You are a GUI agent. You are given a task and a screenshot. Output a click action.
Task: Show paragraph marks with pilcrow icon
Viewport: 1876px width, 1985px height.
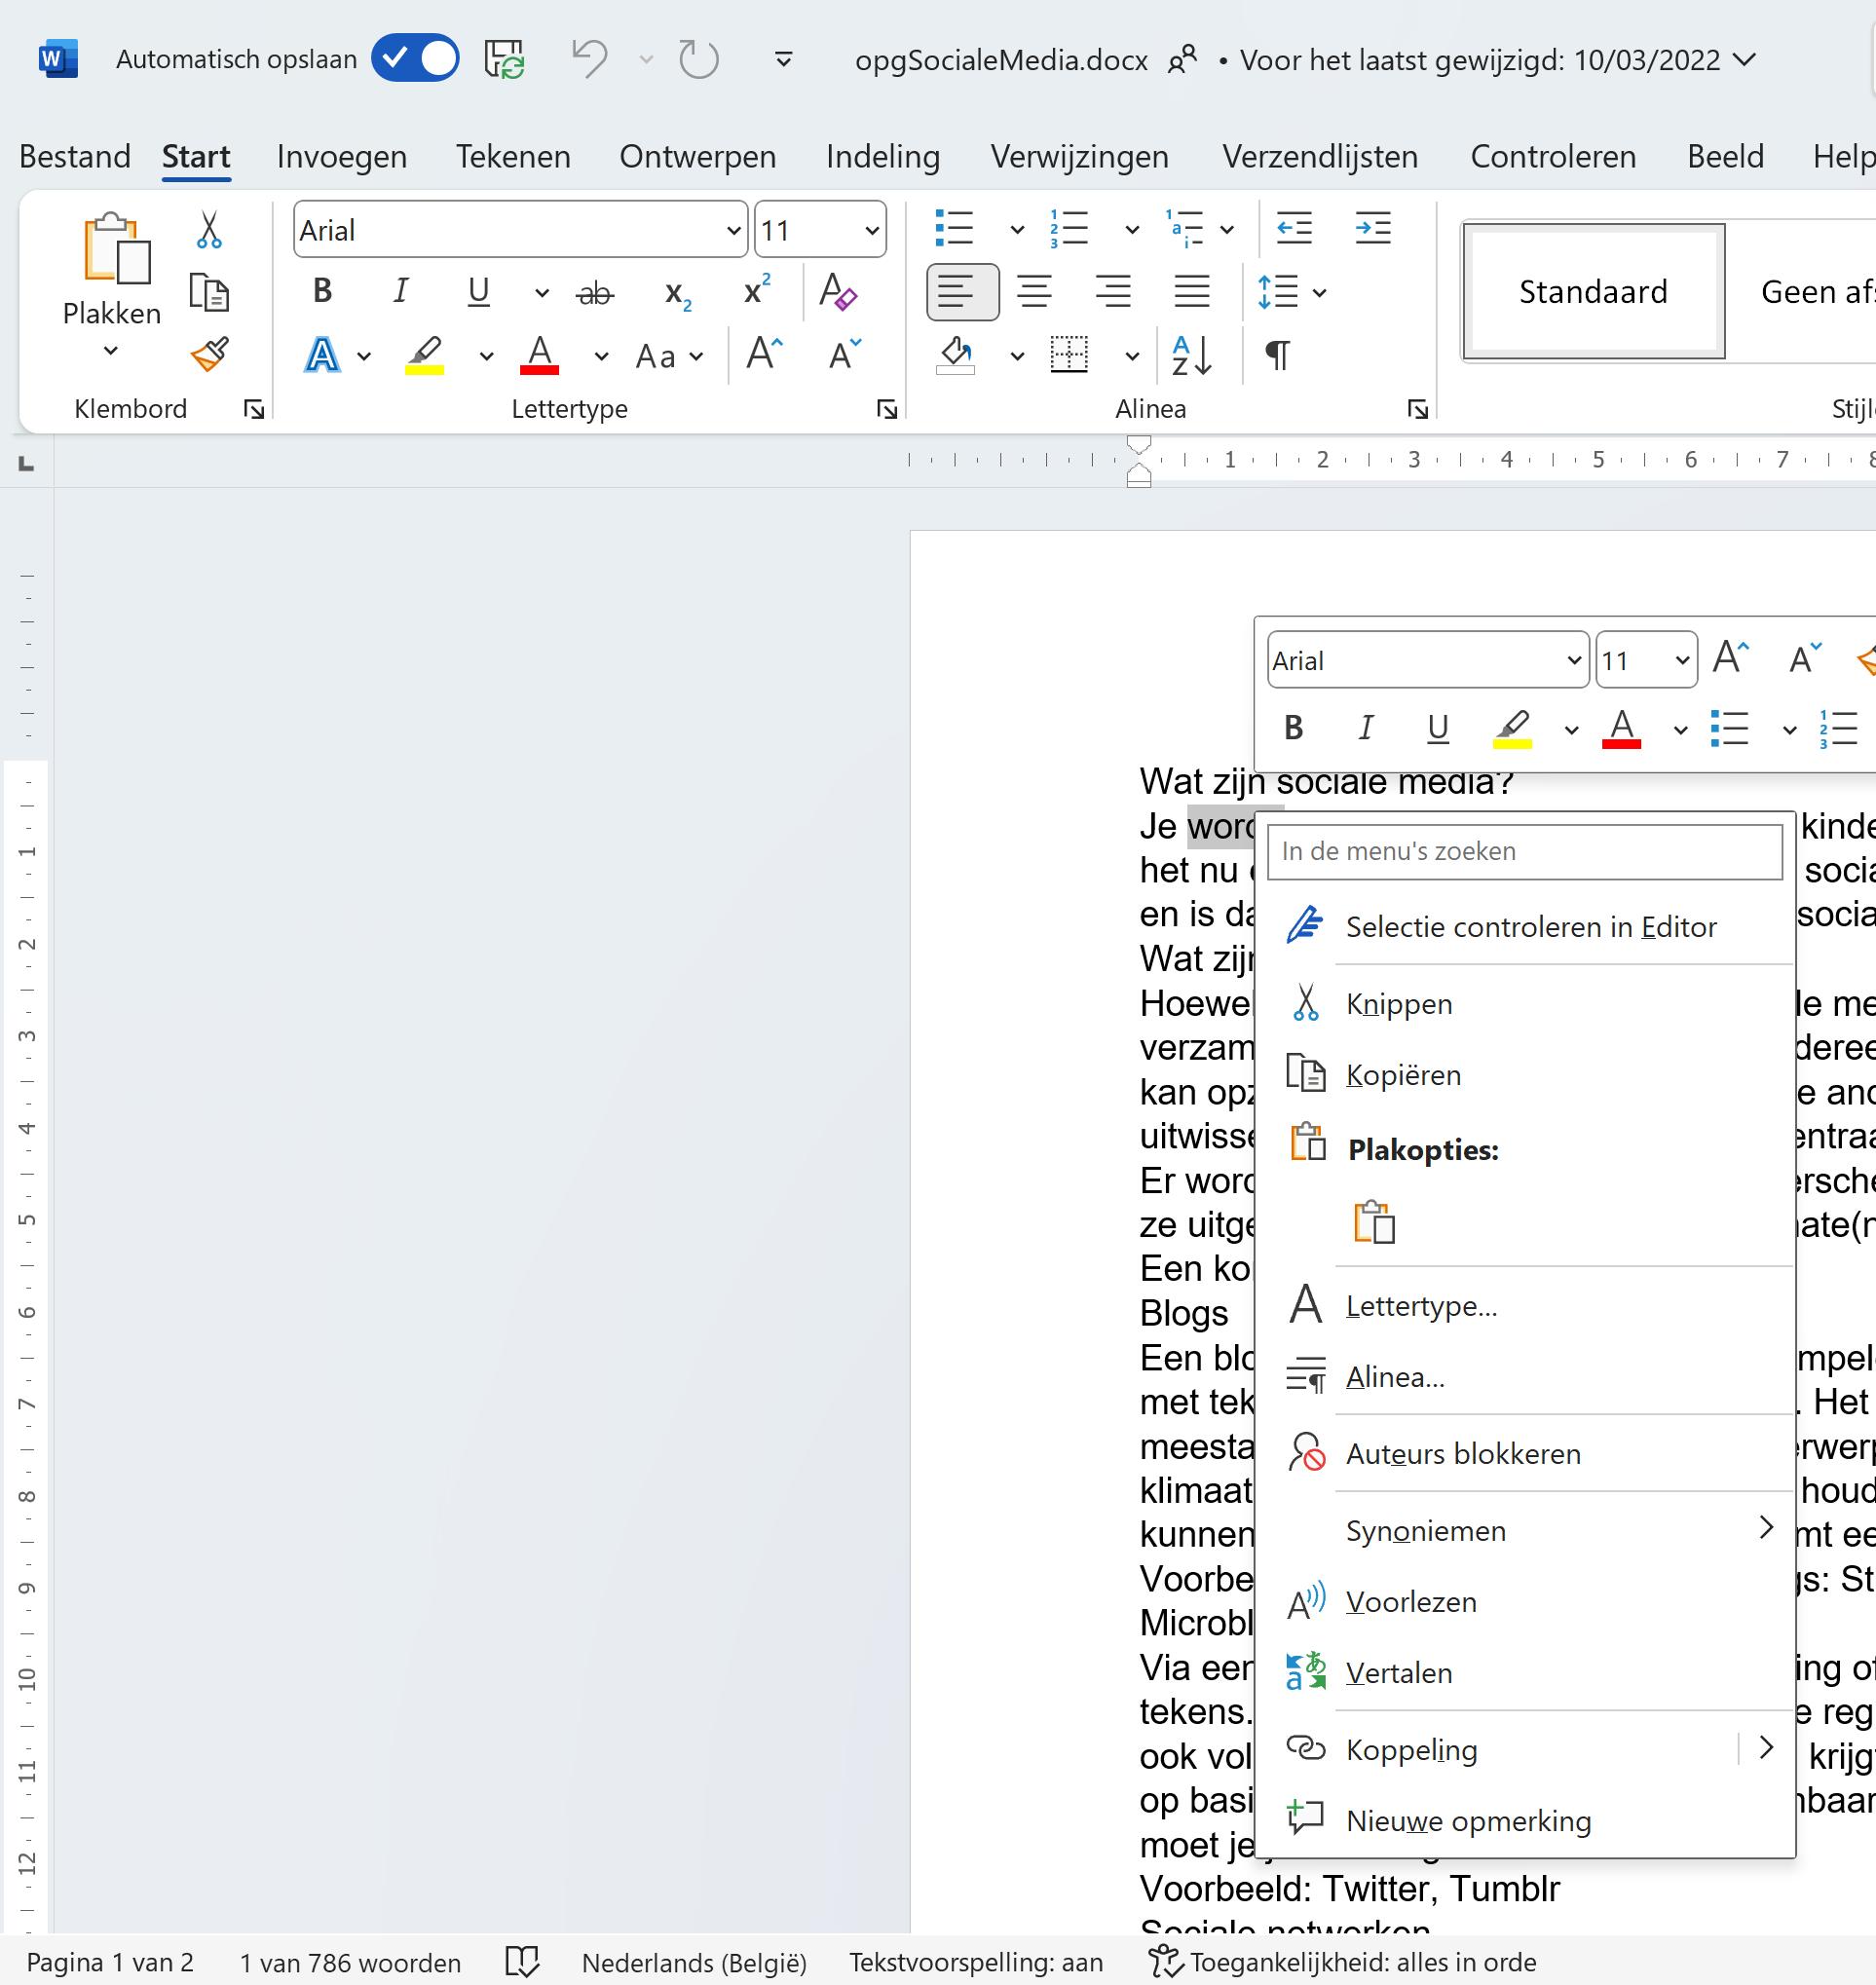1277,355
